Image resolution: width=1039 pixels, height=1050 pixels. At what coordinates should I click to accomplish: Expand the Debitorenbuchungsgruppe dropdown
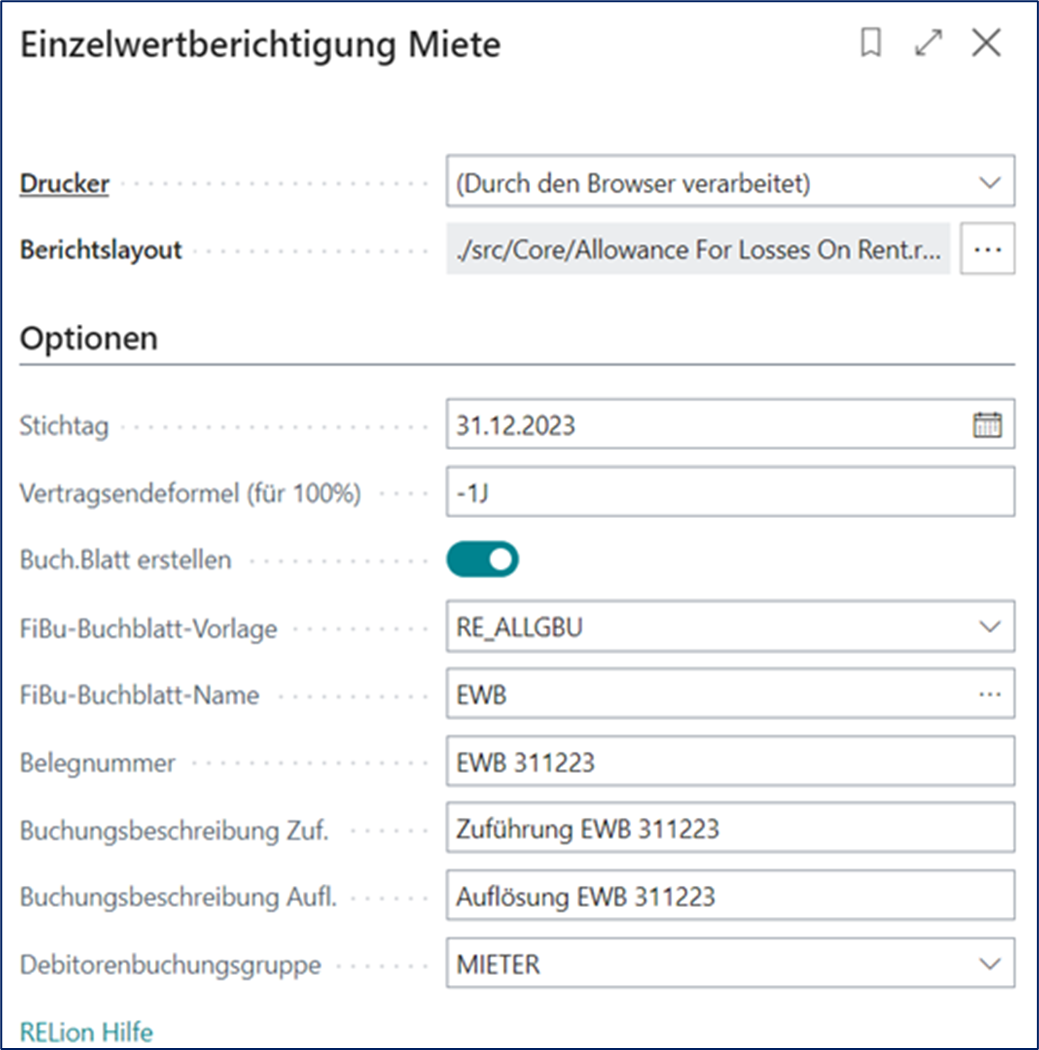tap(989, 964)
